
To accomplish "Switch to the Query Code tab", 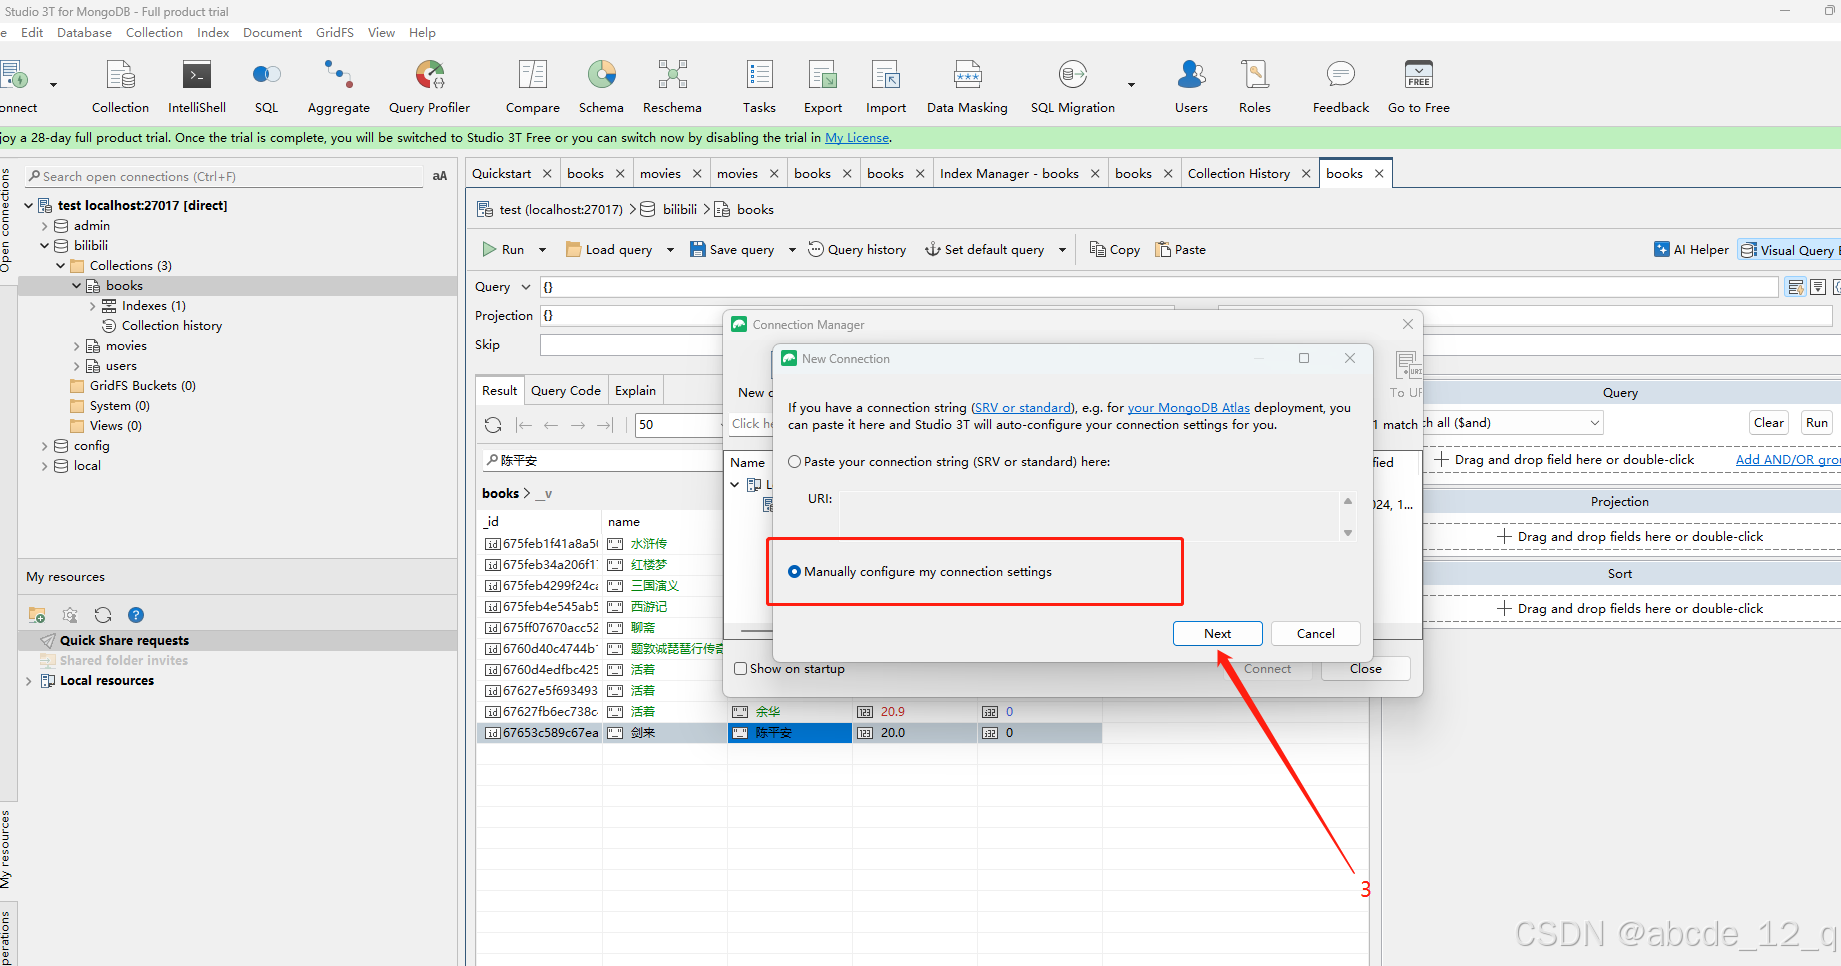I will point(566,390).
